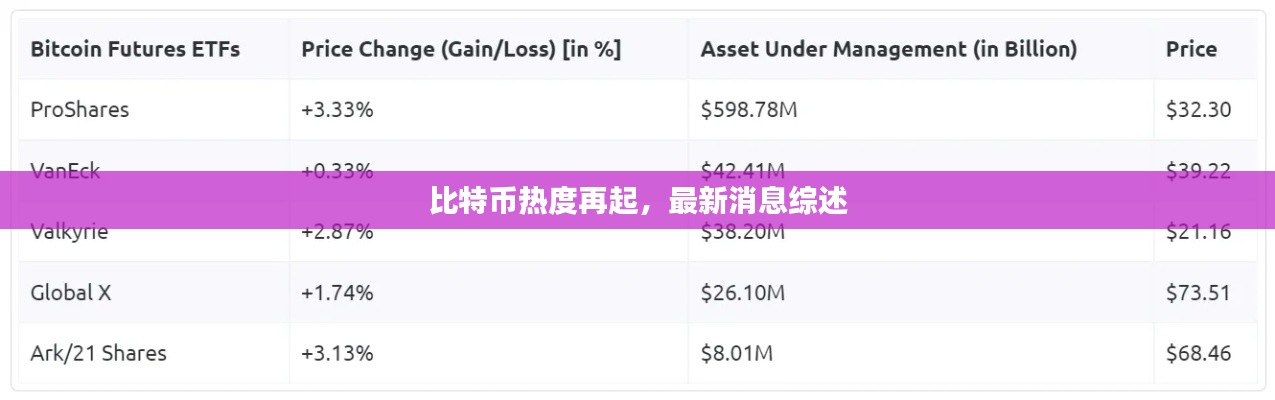1275x400 pixels.
Task: Click Global X +1.74% change cell
Action: click(x=337, y=293)
